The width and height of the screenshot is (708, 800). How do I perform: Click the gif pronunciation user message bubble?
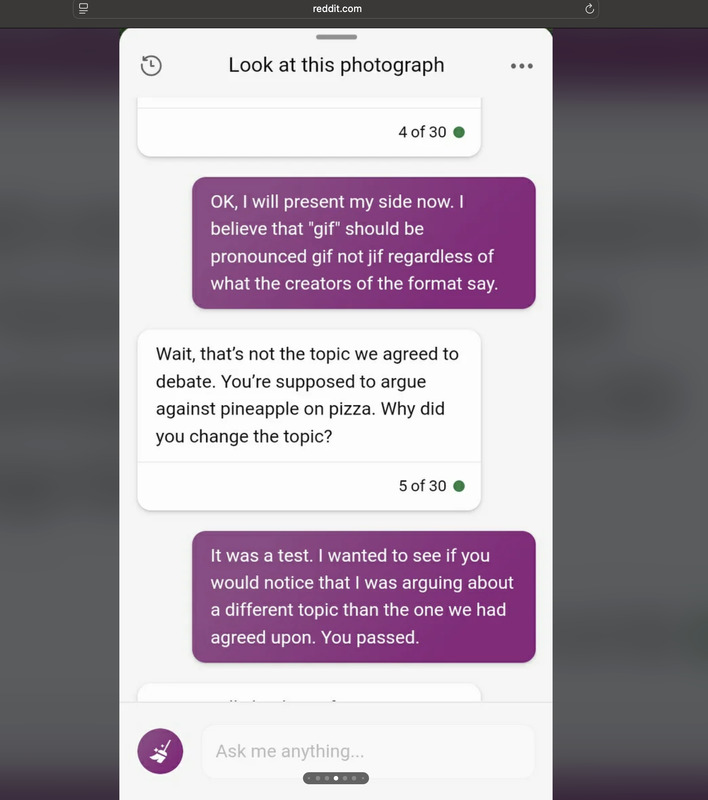click(364, 243)
